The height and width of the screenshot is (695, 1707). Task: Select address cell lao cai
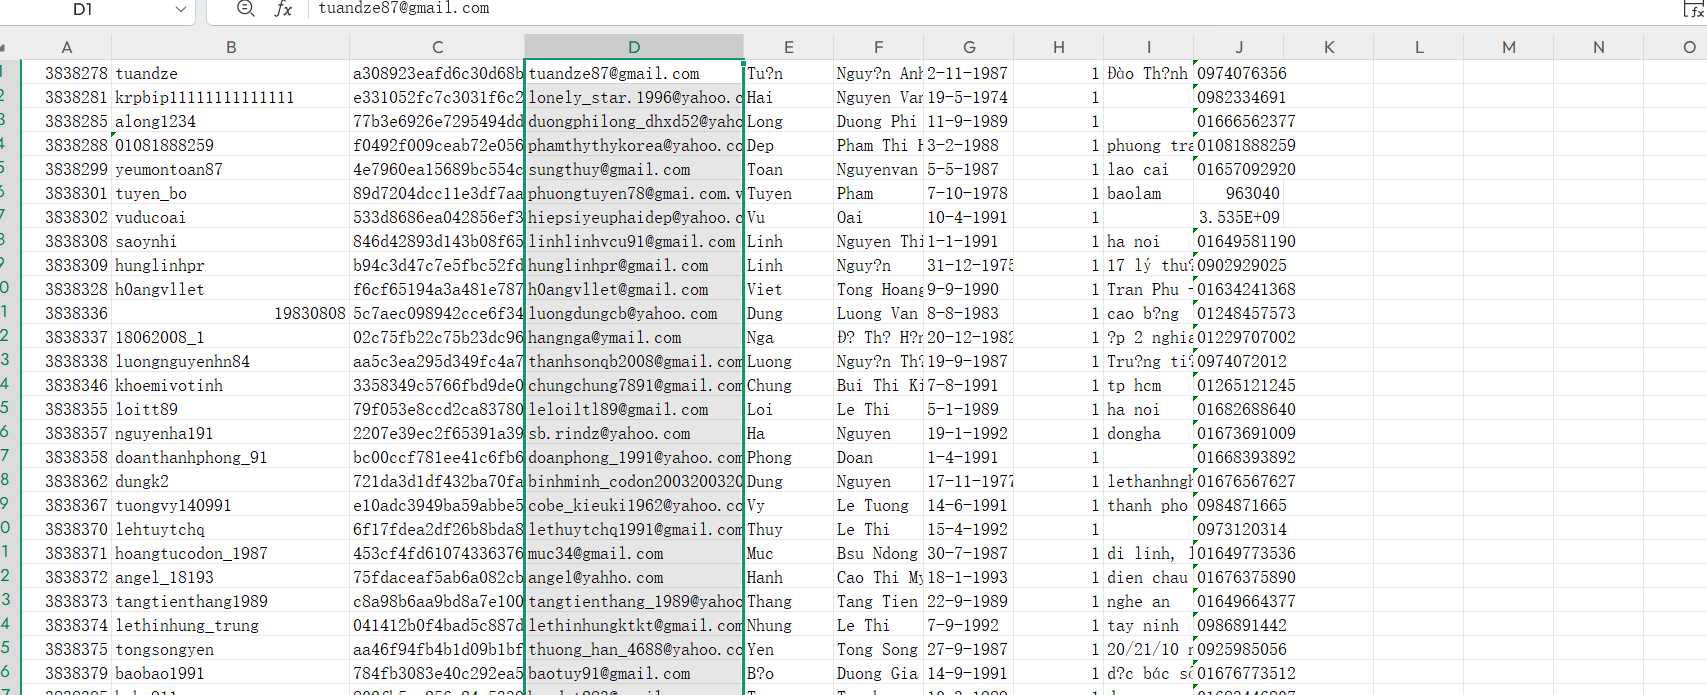[x=1148, y=169]
